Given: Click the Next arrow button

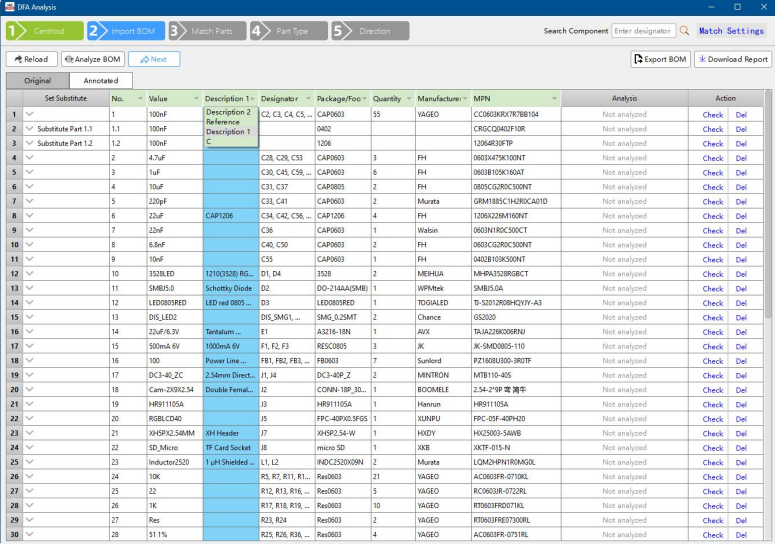Looking at the screenshot, I should (x=154, y=59).
